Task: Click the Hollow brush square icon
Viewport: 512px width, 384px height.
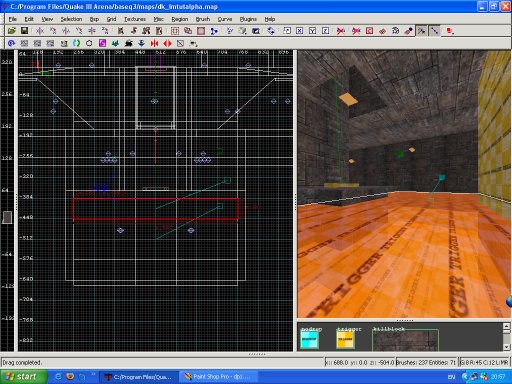Action: 201,31
